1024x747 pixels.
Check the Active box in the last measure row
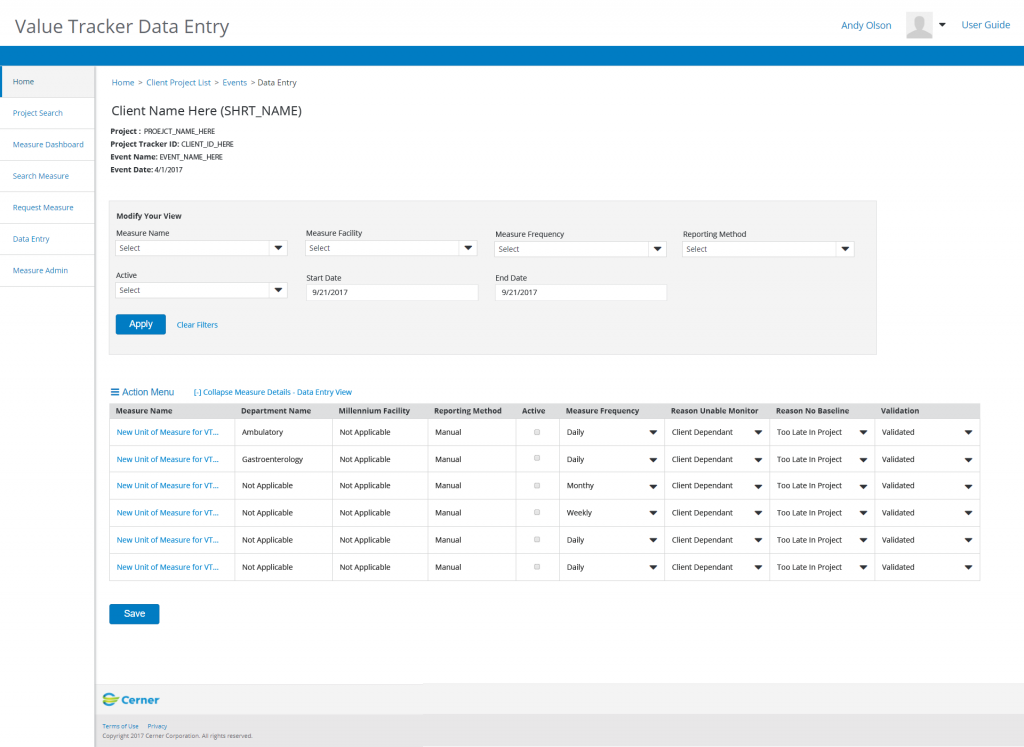point(536,566)
